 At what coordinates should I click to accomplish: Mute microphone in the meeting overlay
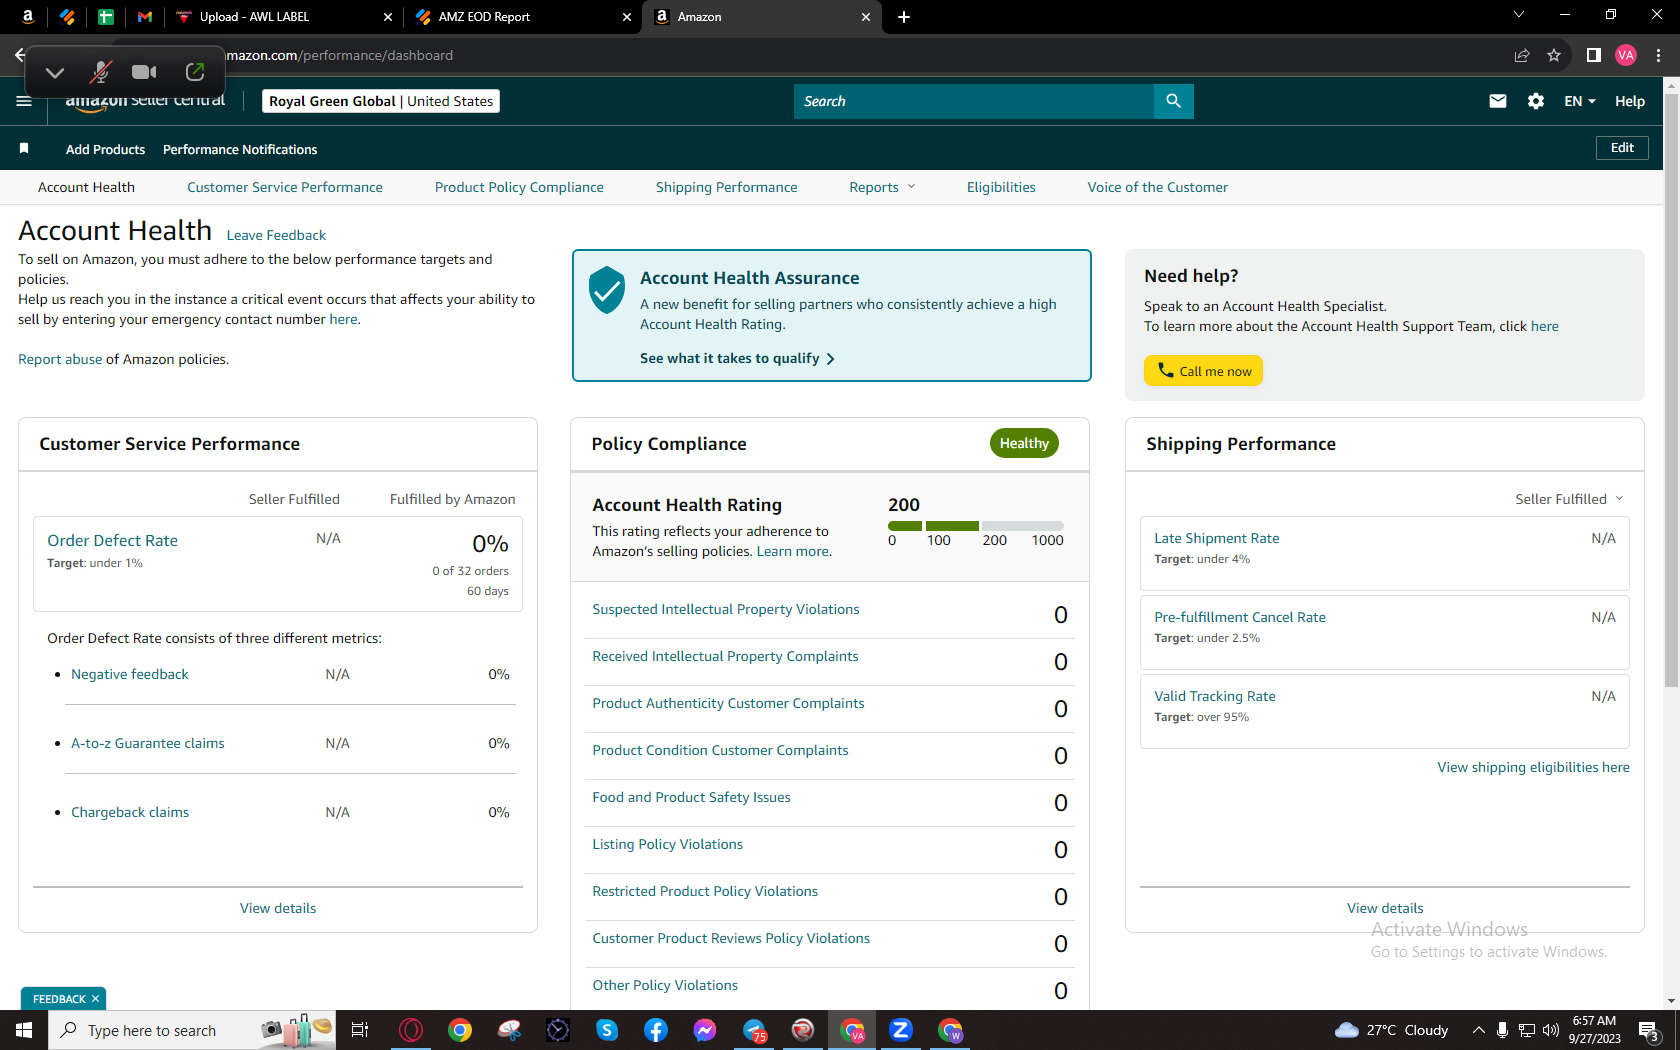pos(100,72)
